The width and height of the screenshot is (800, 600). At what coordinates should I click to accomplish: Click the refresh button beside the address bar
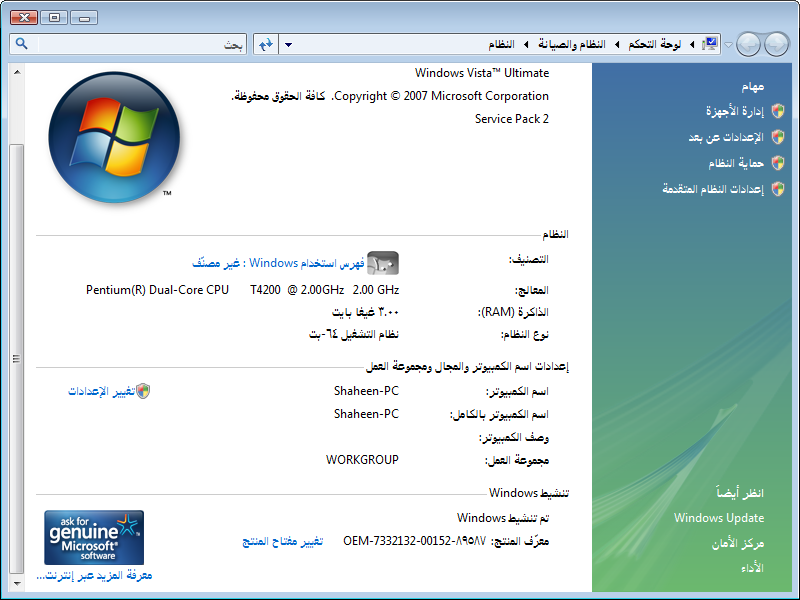[266, 44]
